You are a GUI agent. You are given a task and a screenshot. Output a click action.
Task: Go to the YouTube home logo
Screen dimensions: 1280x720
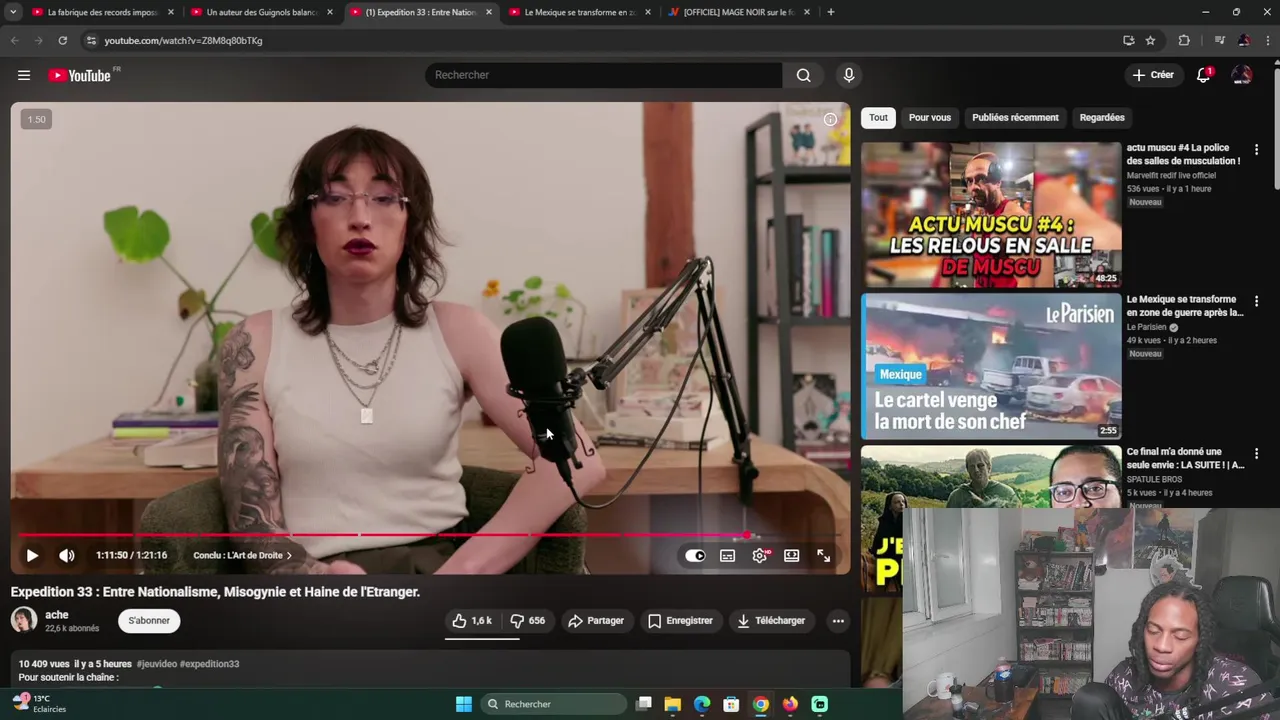(79, 75)
